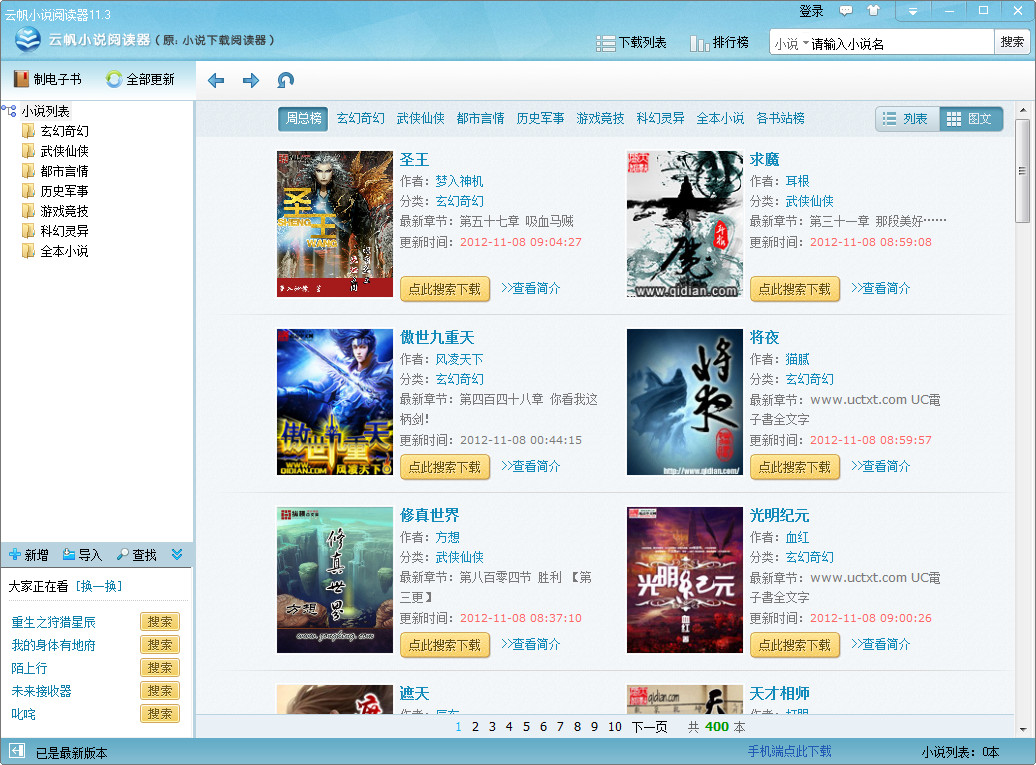
Task: Select the 都市言情 category tab
Action: [x=480, y=118]
